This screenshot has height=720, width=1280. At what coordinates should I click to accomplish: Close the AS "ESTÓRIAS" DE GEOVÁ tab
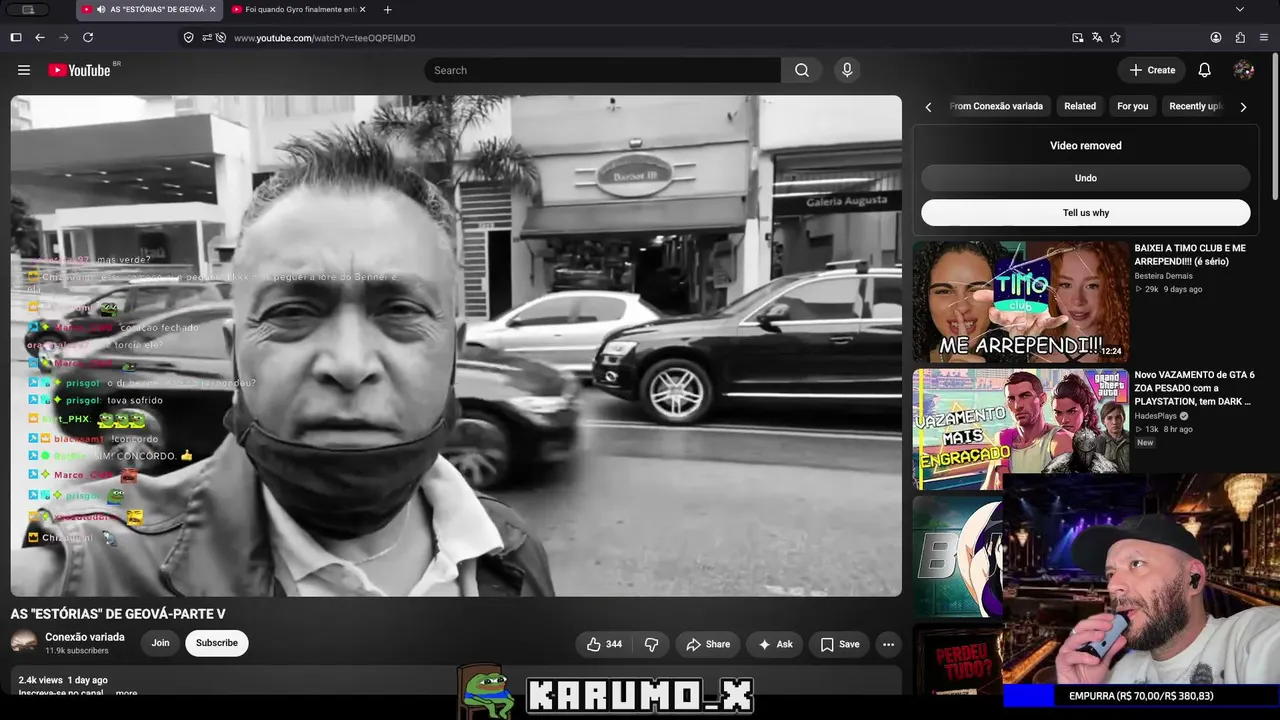(x=212, y=10)
